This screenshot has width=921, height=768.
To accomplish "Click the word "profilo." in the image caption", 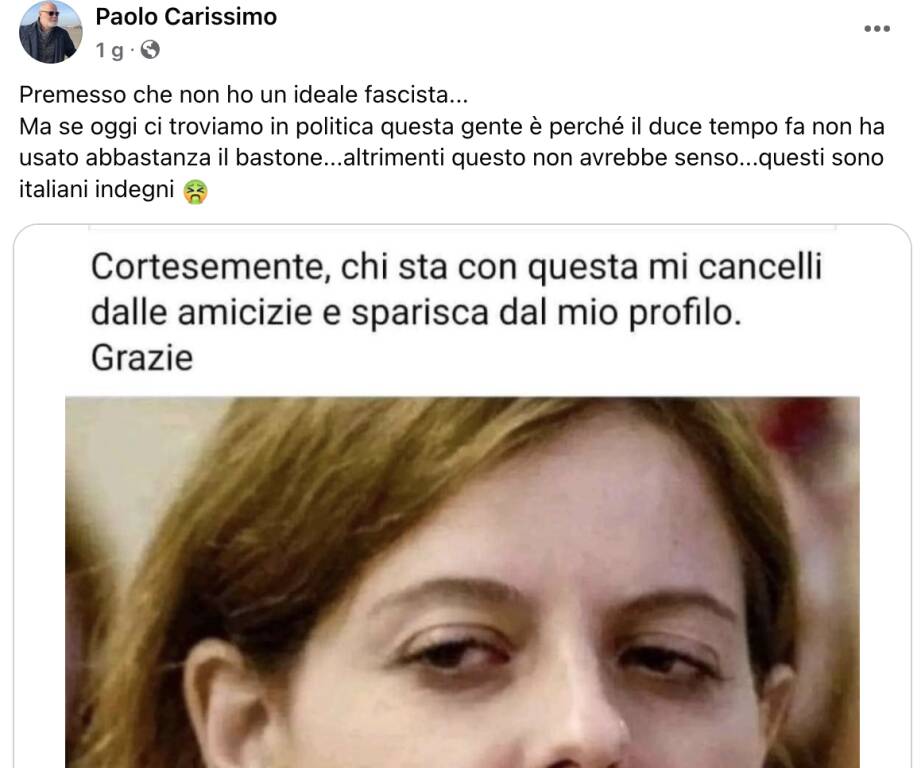I will pyautogui.click(x=685, y=314).
